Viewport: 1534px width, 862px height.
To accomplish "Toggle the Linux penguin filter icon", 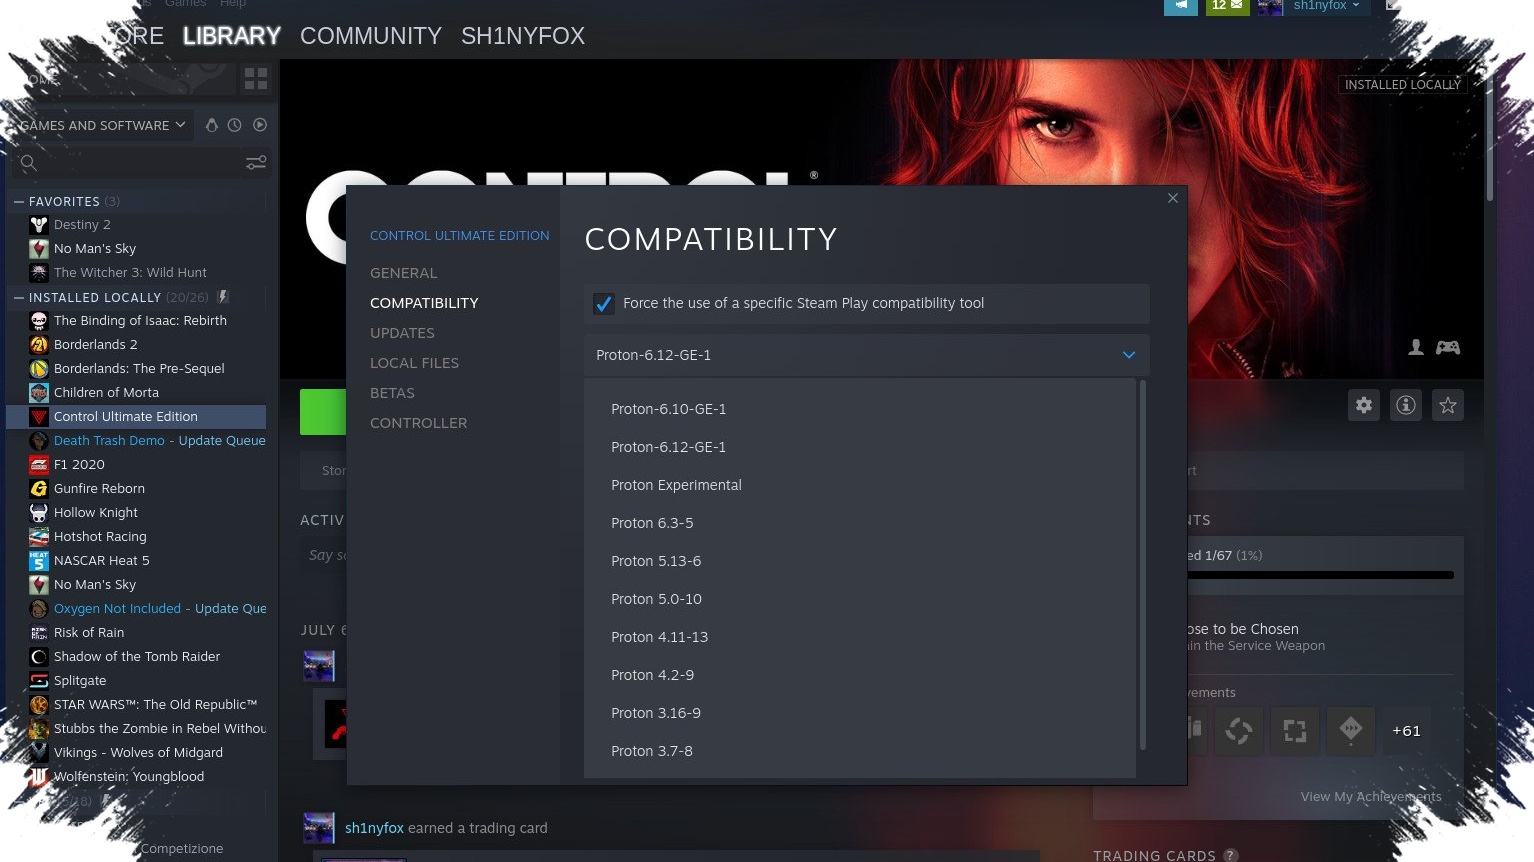I will click(x=211, y=125).
